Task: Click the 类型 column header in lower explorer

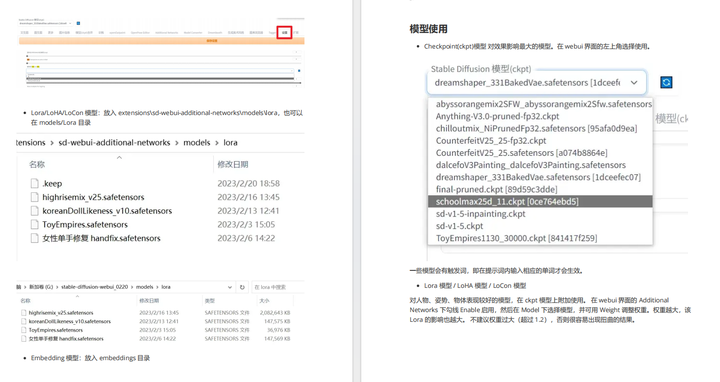Action: (210, 301)
